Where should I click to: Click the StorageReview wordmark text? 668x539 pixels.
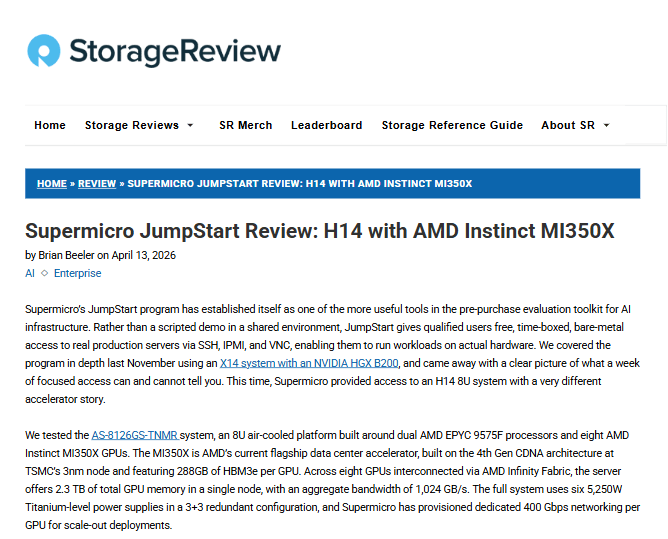(x=174, y=51)
